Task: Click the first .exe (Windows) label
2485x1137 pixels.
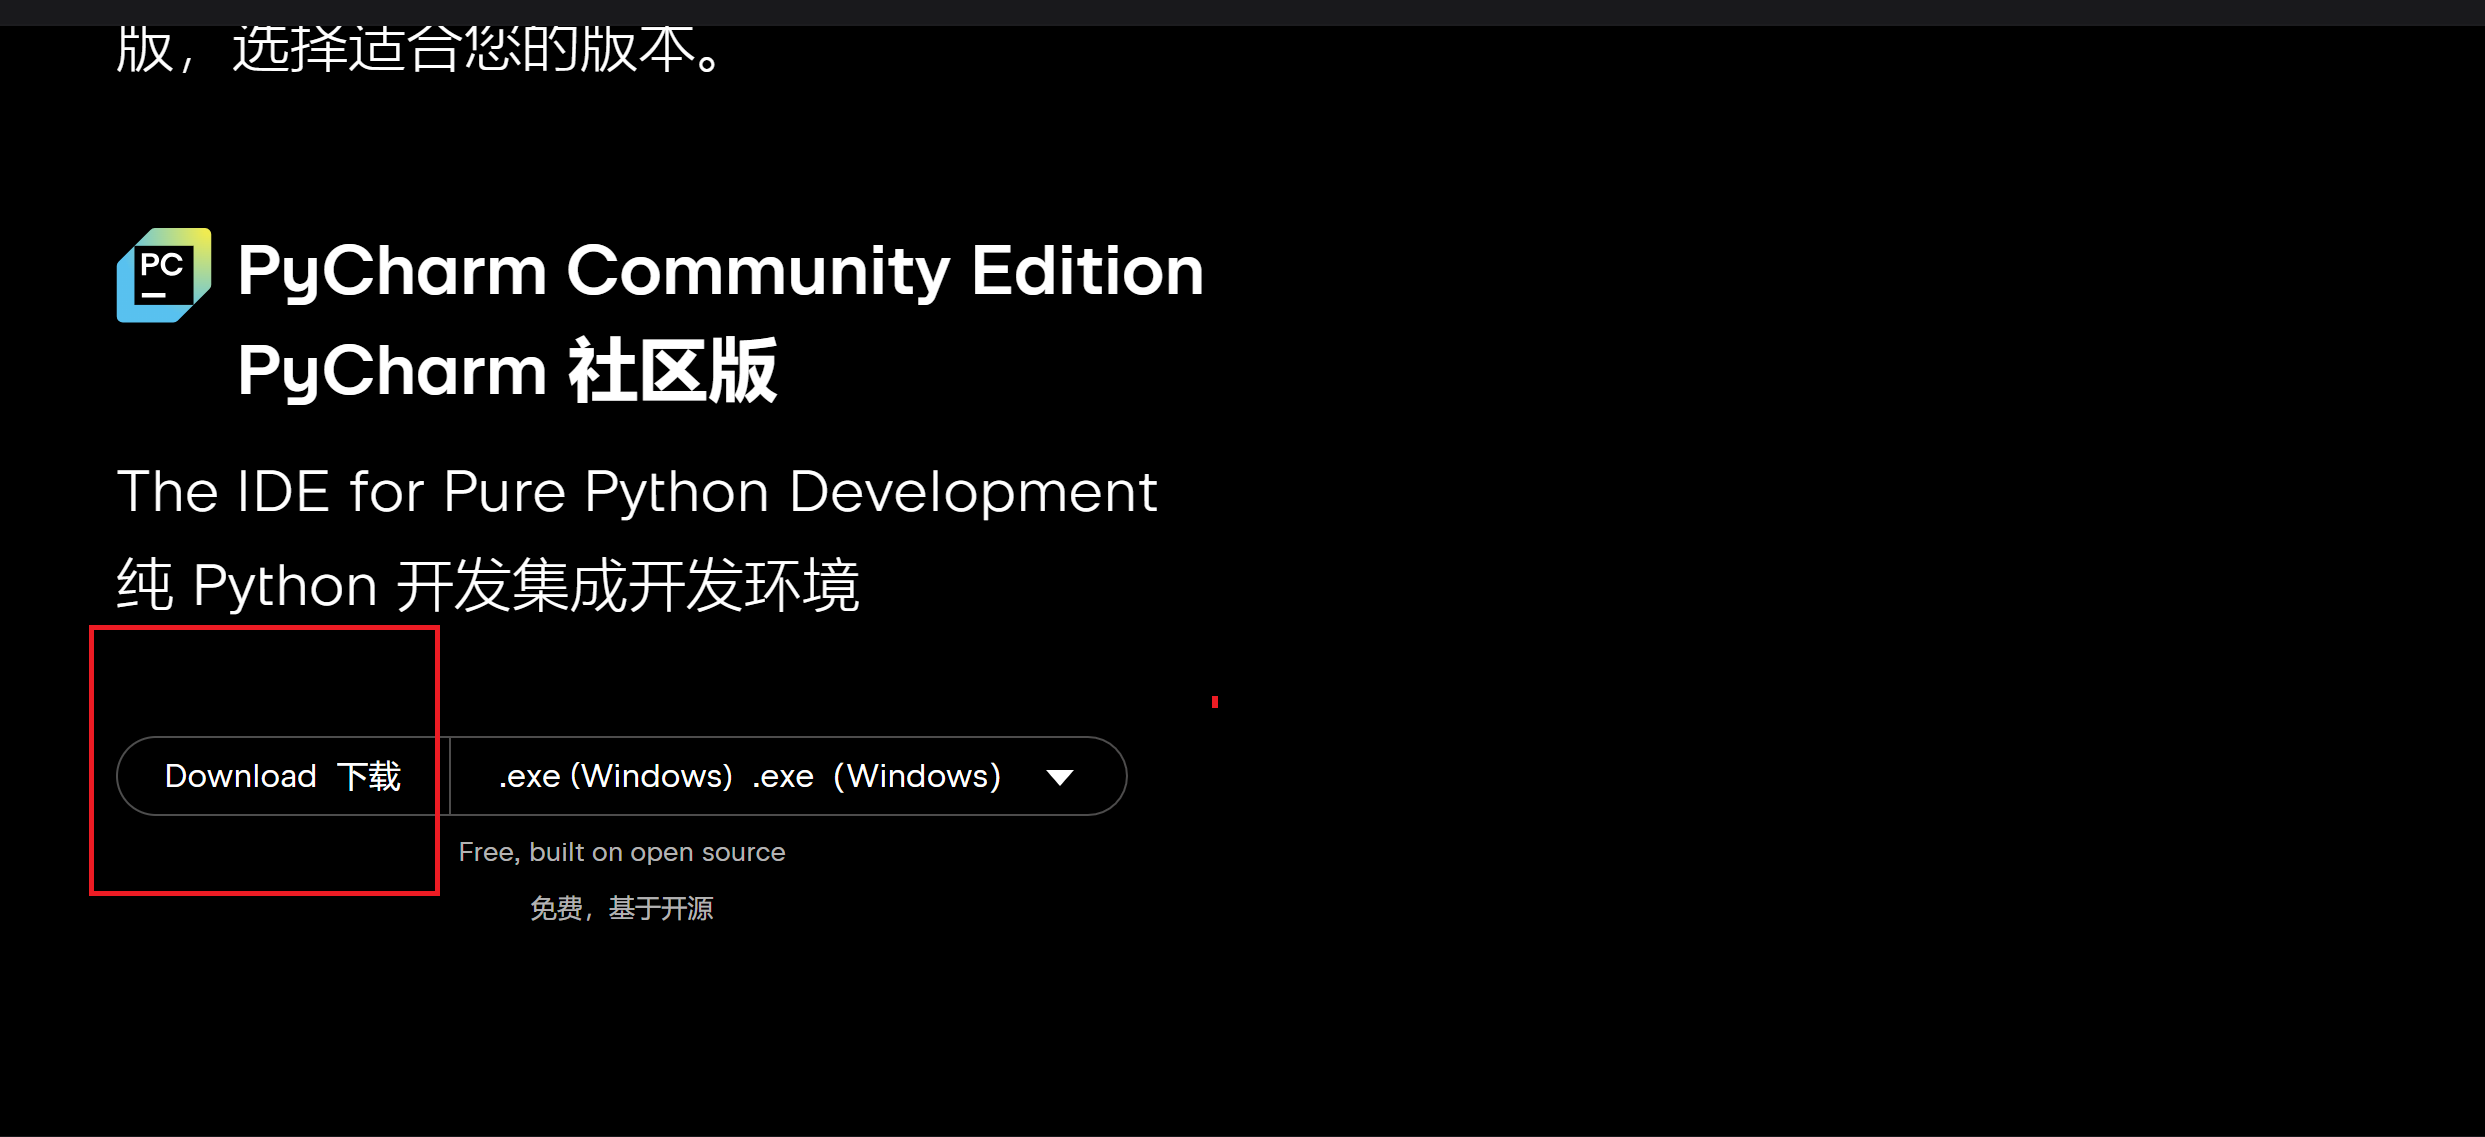Action: [x=616, y=776]
